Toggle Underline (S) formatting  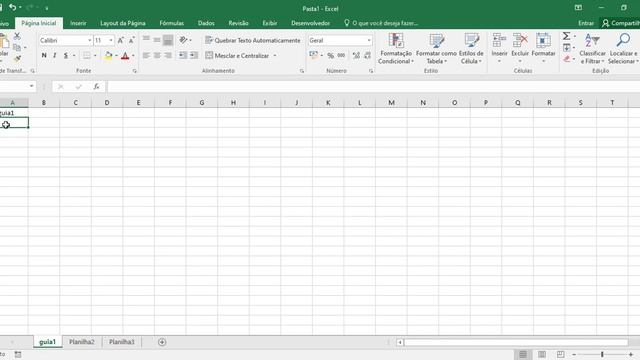[x=66, y=56]
